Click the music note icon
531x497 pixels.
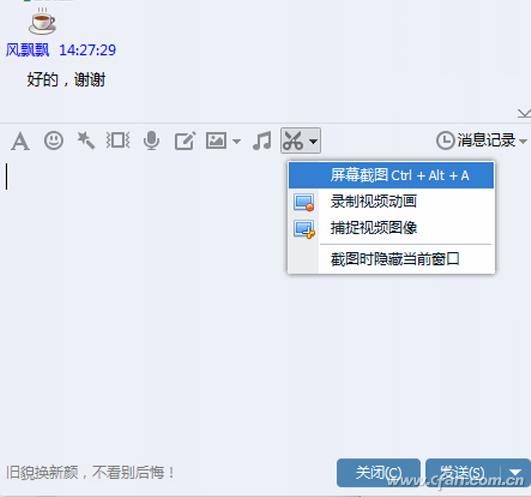tap(262, 140)
